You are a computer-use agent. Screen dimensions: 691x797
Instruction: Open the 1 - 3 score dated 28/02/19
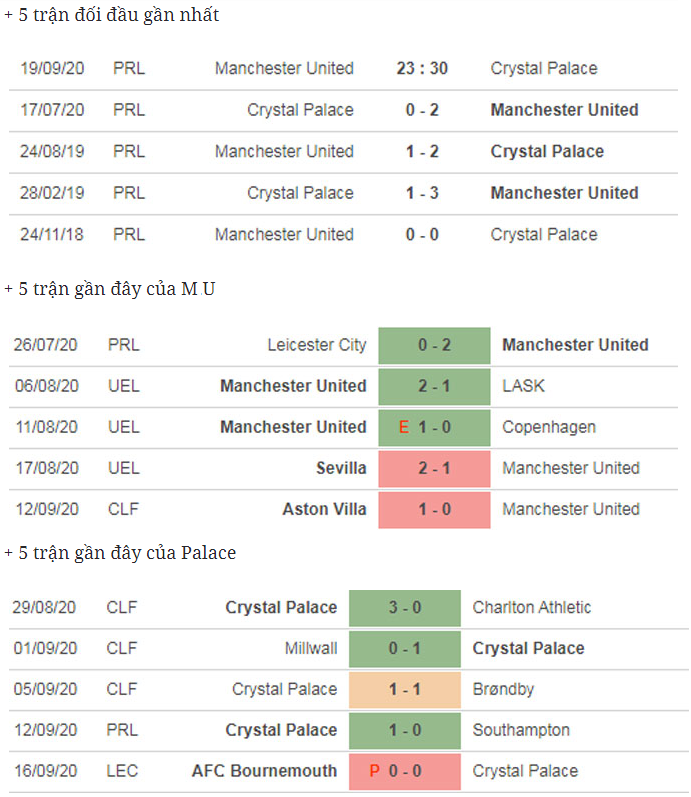point(422,193)
